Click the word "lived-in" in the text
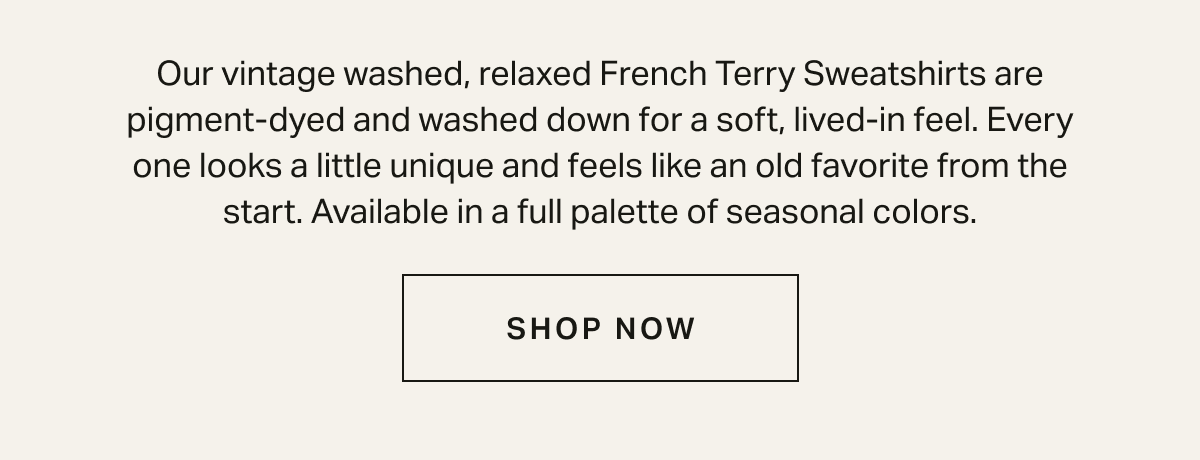The height and width of the screenshot is (460, 1200). tap(836, 121)
